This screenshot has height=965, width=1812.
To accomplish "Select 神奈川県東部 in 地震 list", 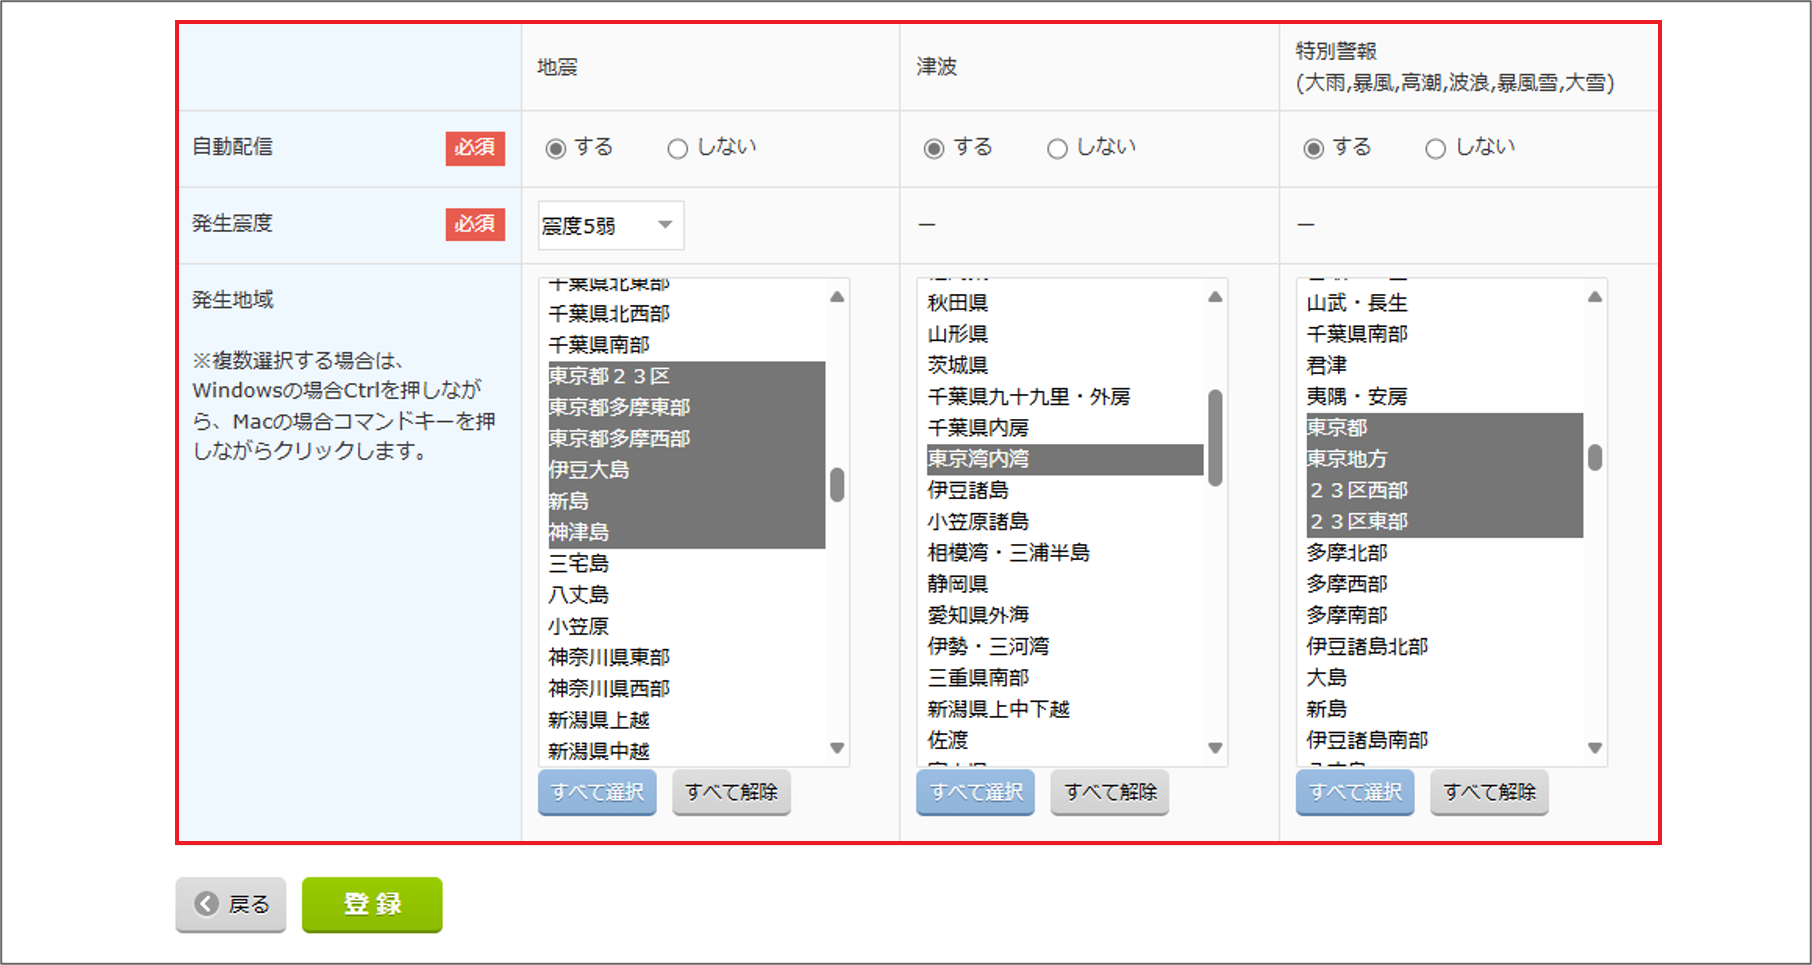I will tap(686, 658).
